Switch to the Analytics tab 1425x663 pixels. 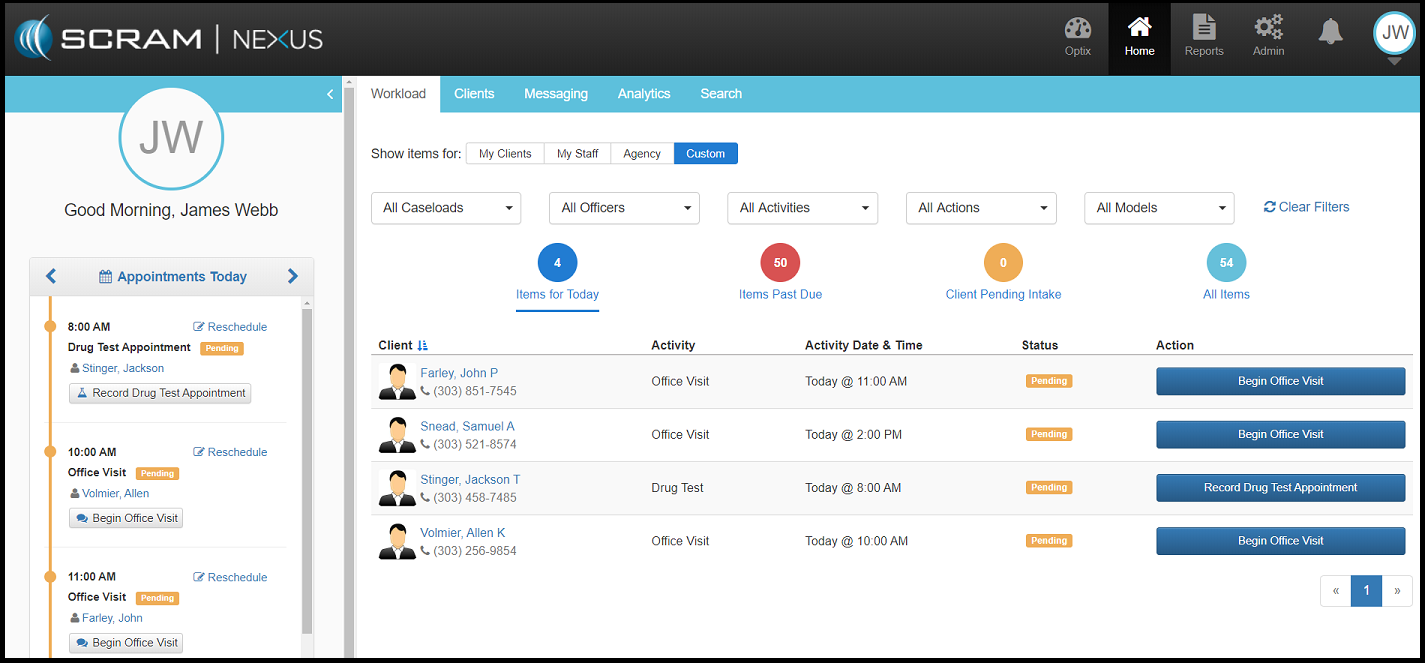tap(643, 94)
